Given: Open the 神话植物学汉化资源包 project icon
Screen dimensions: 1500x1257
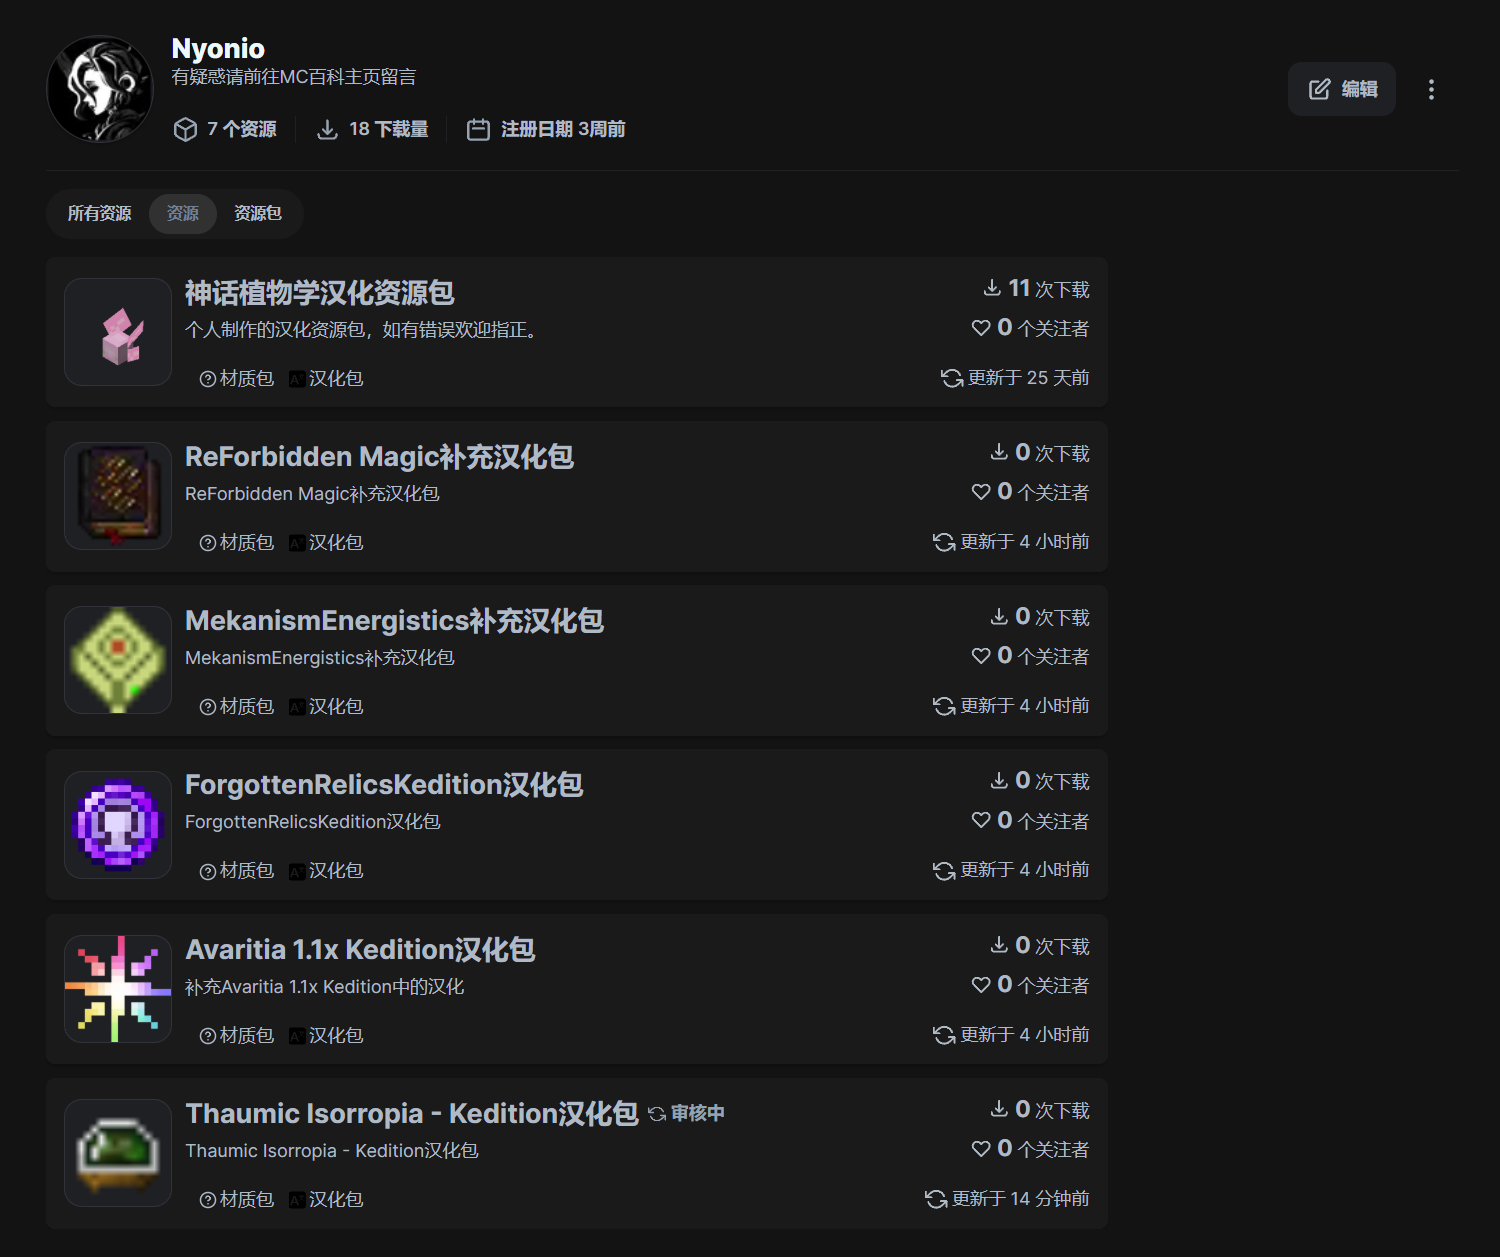Looking at the screenshot, I should (x=118, y=332).
